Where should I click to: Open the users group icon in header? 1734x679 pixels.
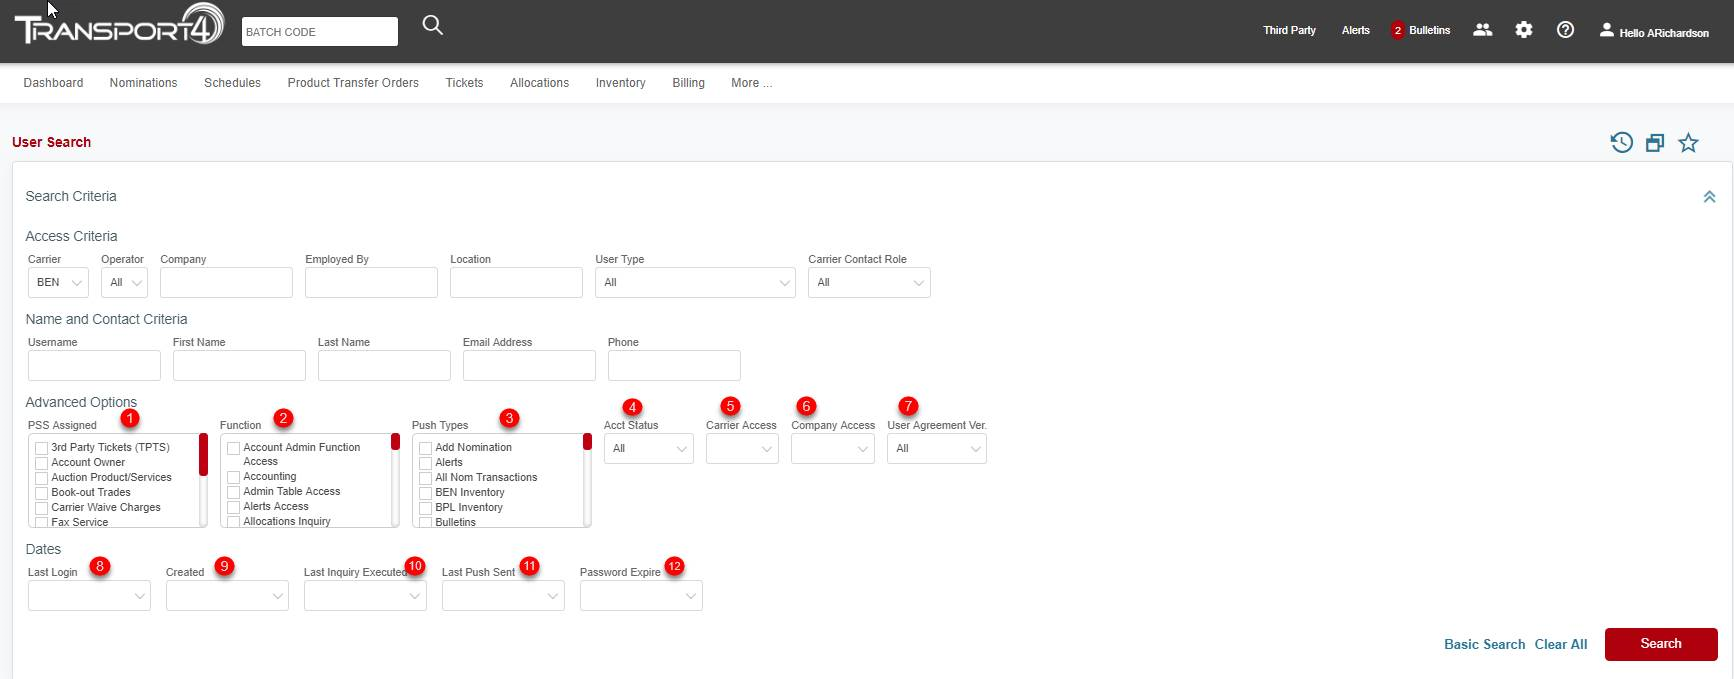tap(1482, 30)
